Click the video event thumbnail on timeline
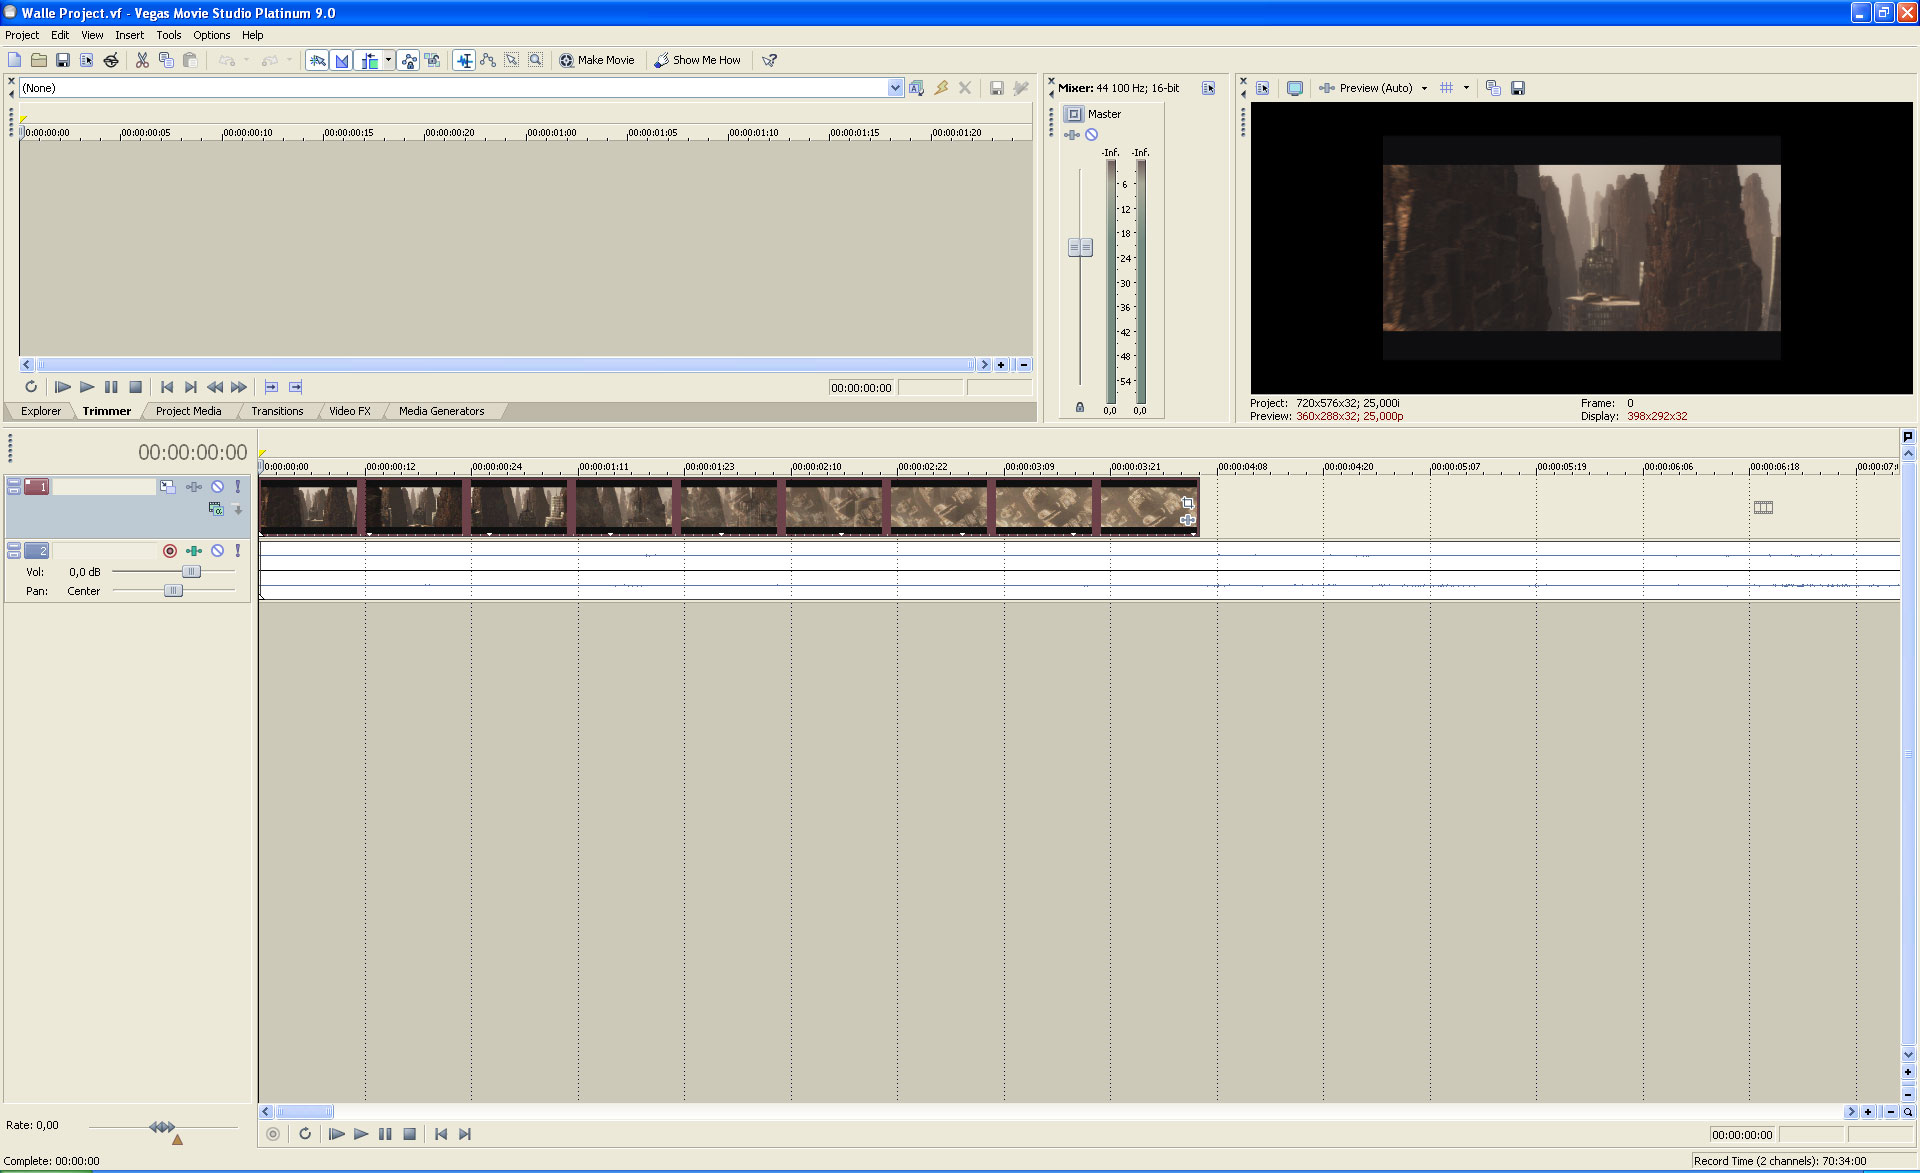This screenshot has height=1173, width=1920. (x=728, y=507)
